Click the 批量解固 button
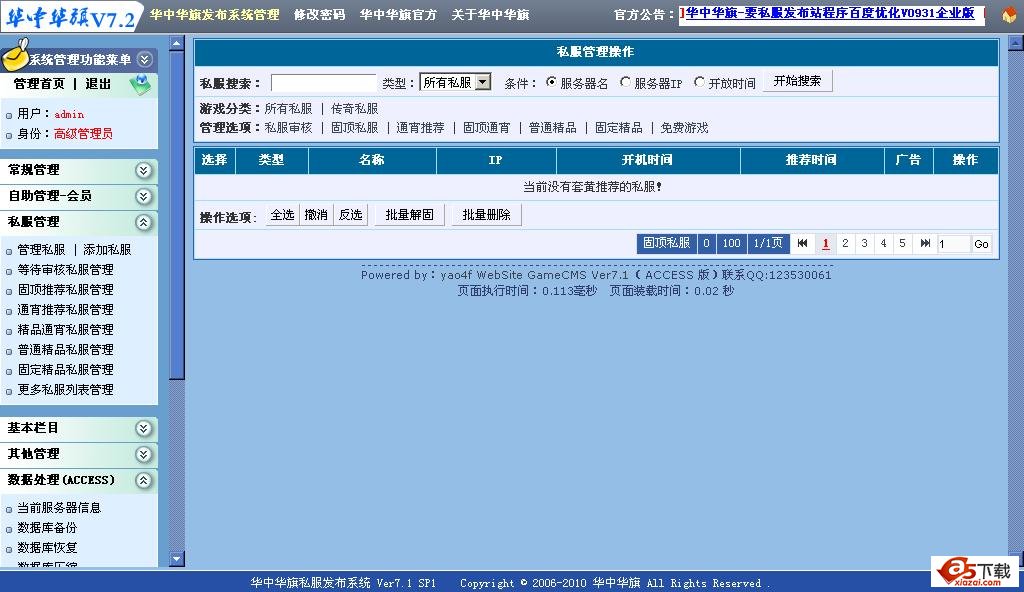 pos(409,215)
